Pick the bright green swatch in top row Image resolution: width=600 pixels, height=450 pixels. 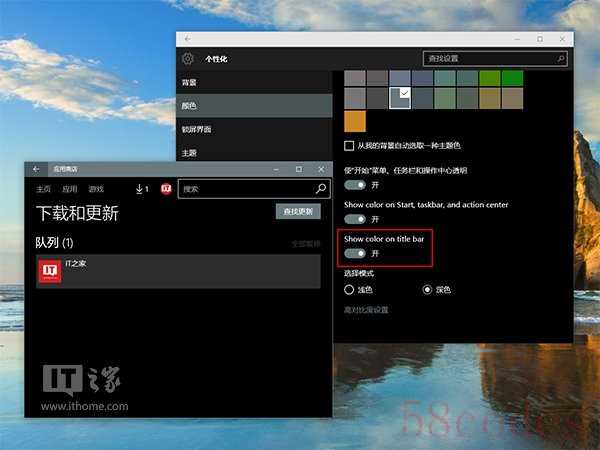click(x=512, y=78)
